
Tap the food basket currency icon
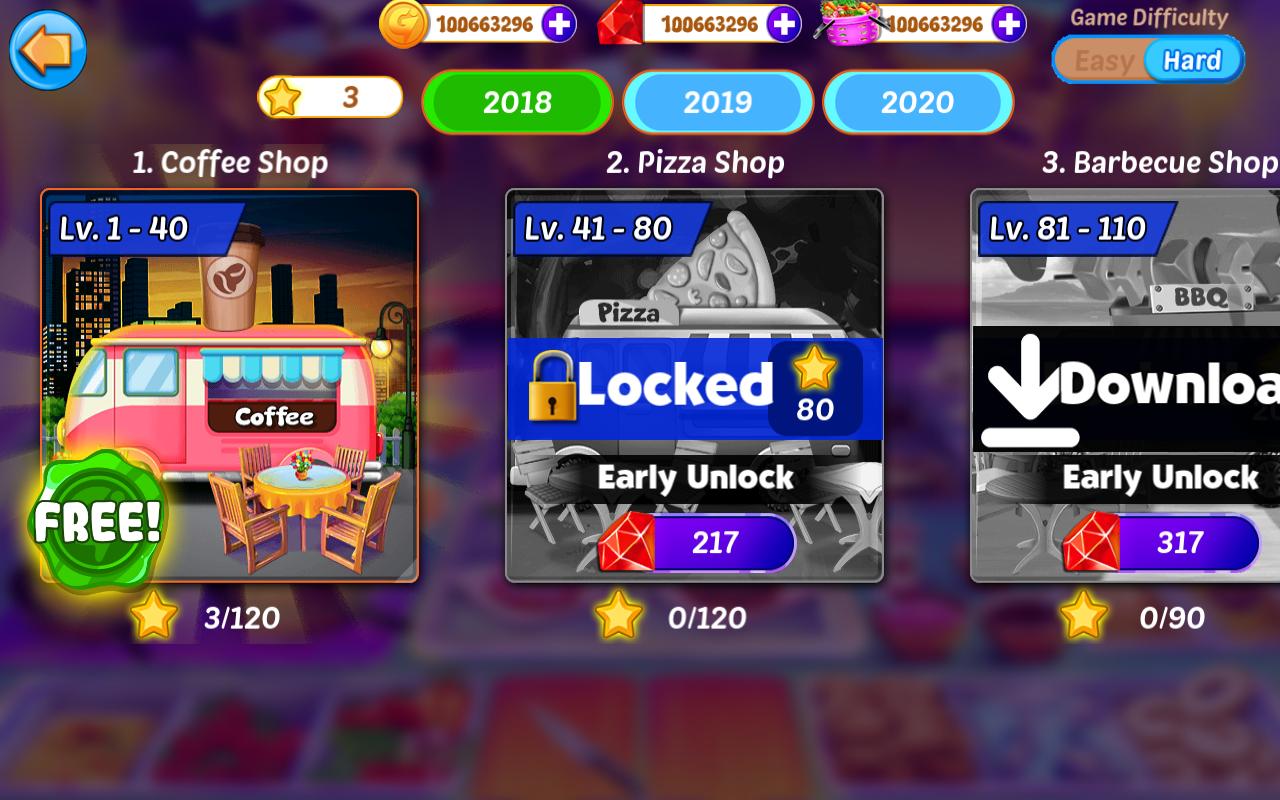(850, 24)
